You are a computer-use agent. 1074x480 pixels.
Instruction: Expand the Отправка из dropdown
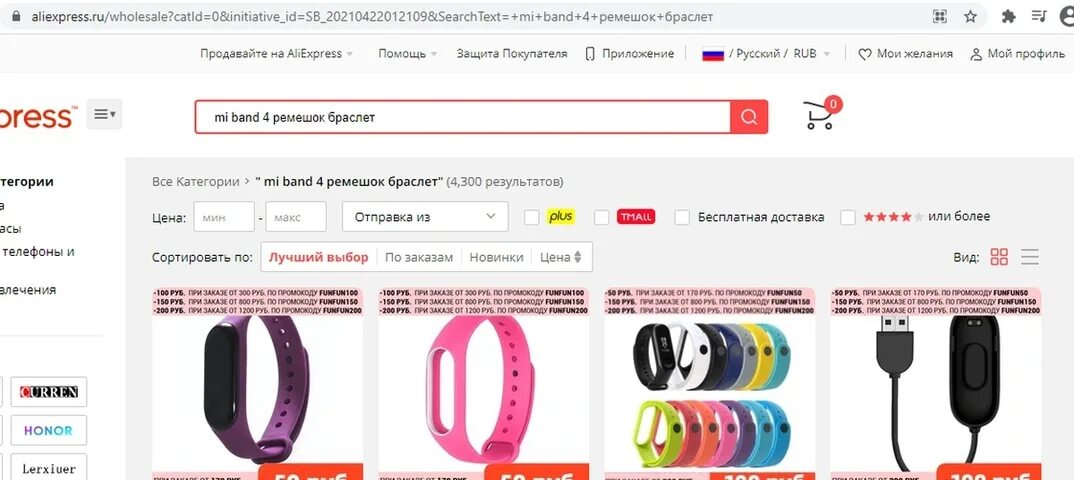(425, 216)
